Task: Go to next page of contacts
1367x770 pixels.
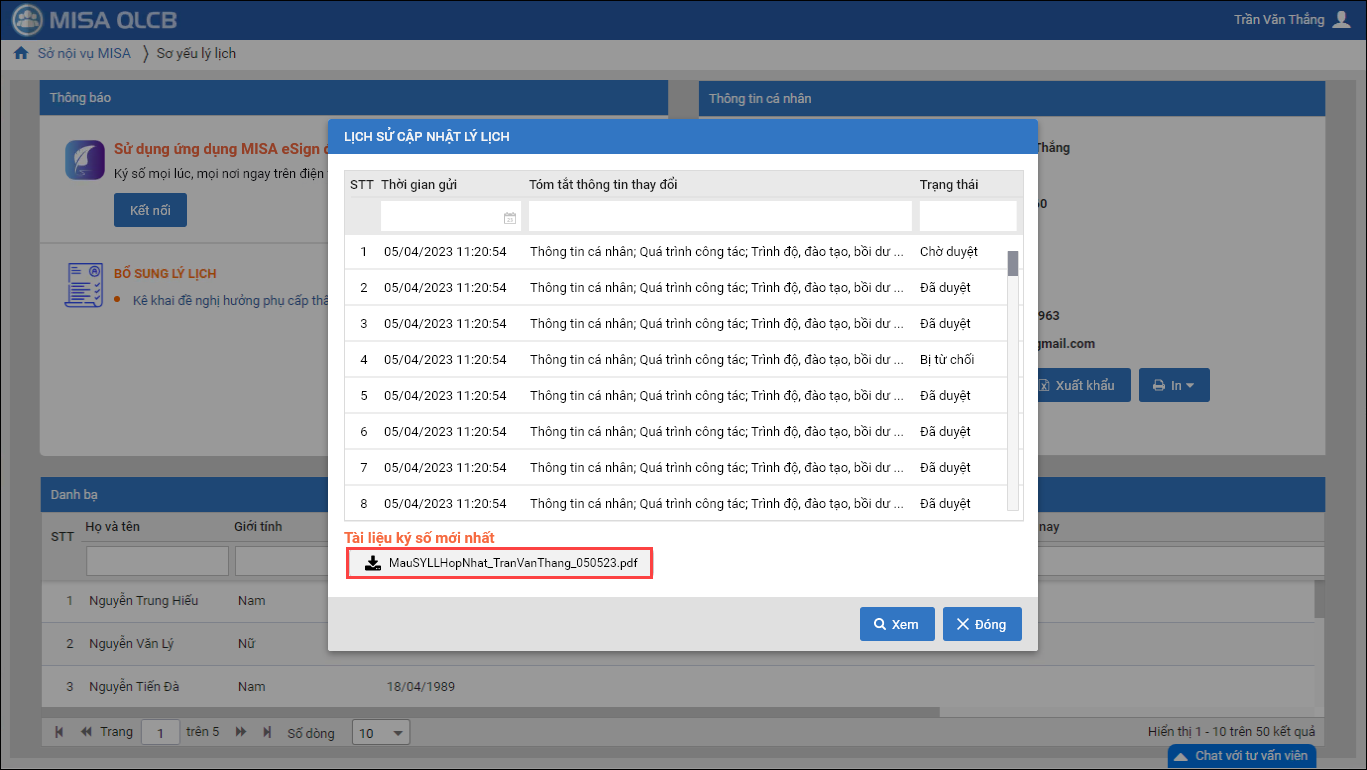Action: [241, 733]
